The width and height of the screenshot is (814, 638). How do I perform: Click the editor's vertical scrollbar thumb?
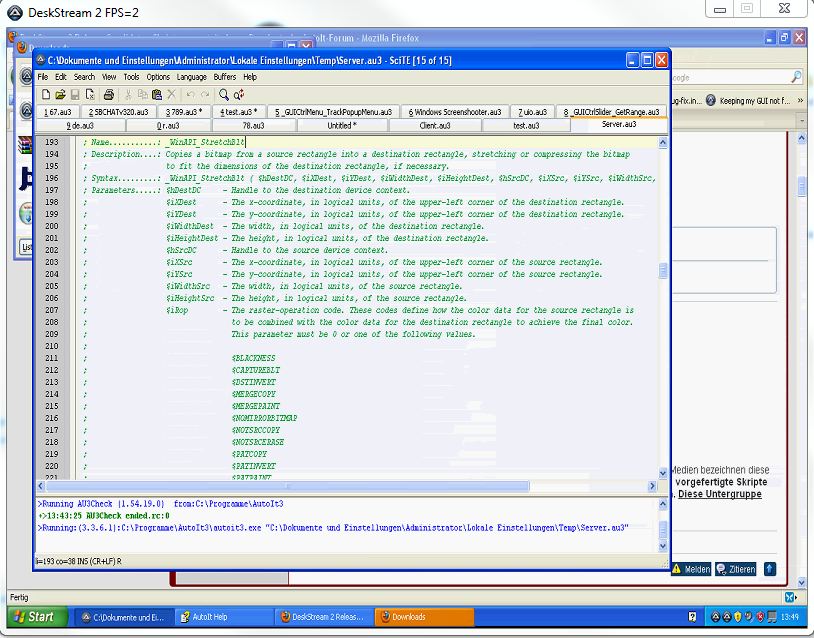(x=662, y=271)
